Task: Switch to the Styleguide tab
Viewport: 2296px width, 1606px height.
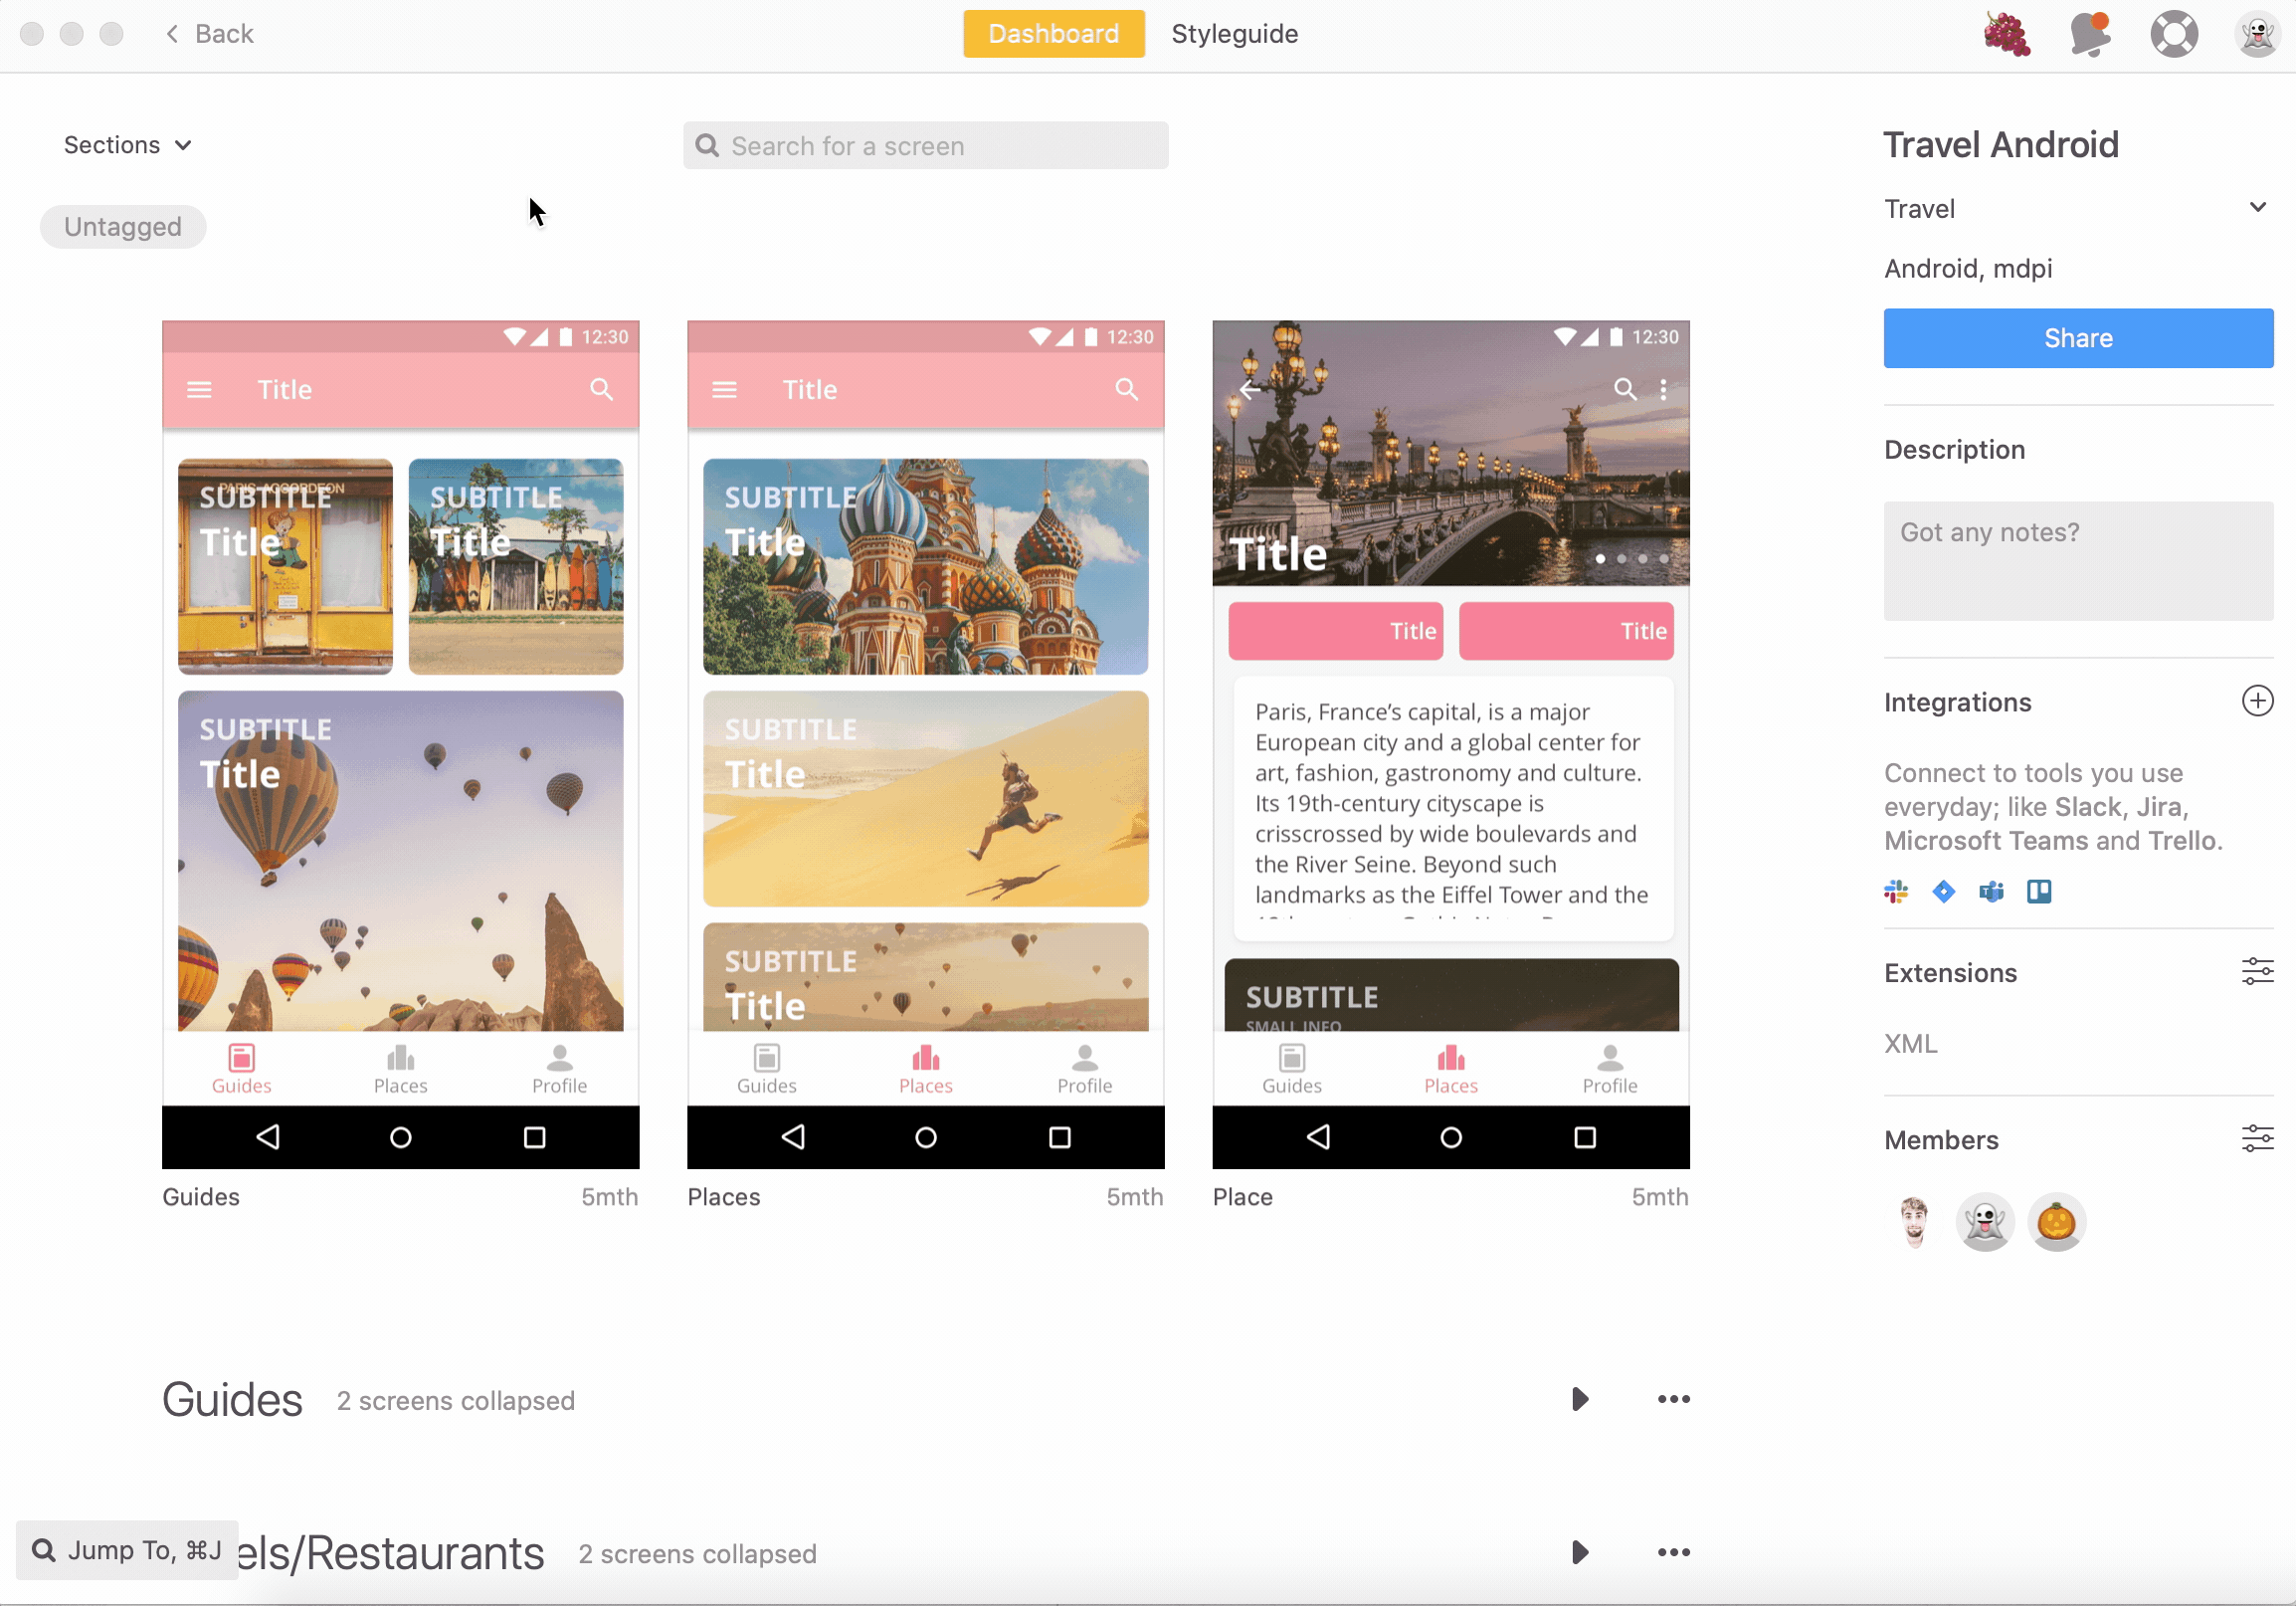Action: [x=1232, y=32]
